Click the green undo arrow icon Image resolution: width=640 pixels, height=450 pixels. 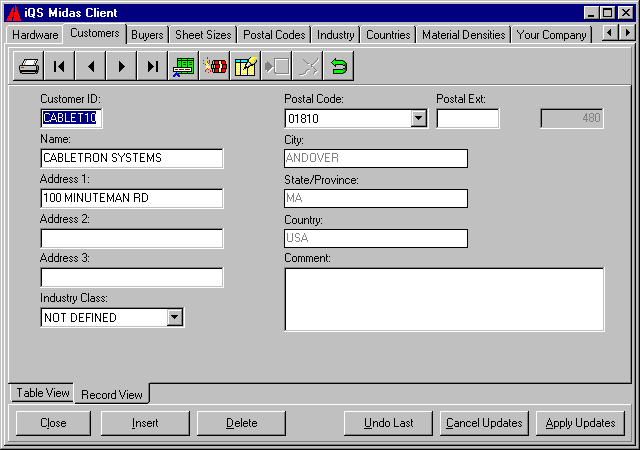coord(338,66)
